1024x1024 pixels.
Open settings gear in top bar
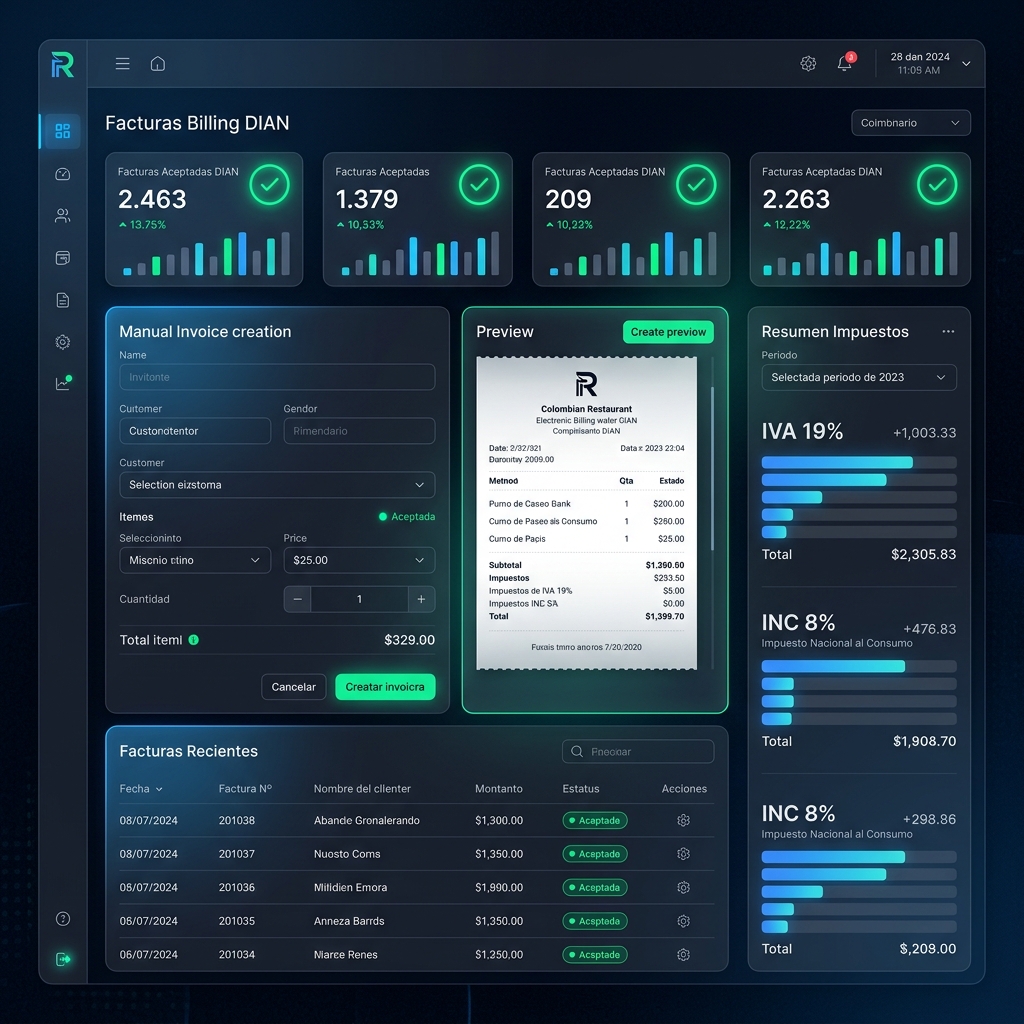808,63
